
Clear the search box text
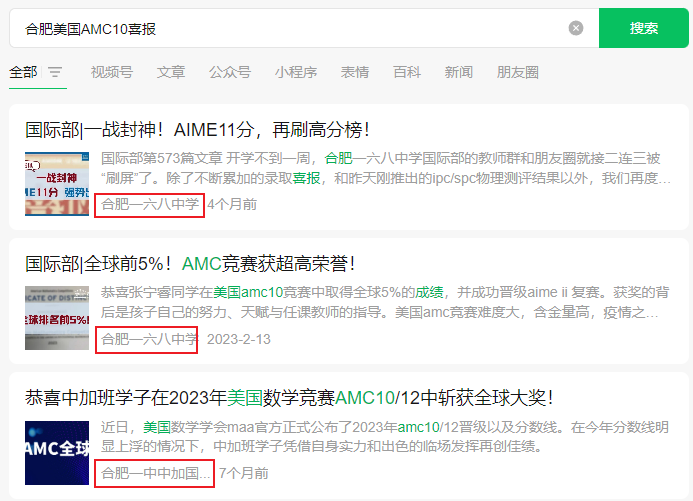point(575,28)
